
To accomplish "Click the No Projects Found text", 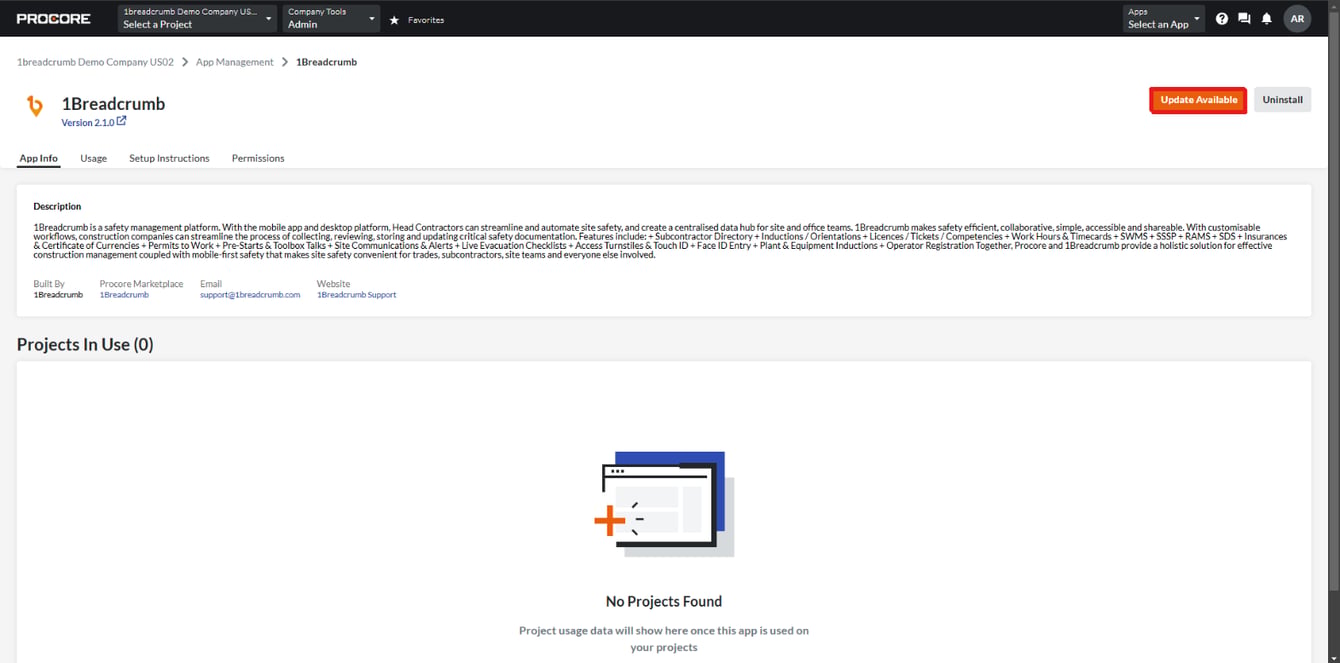I will 664,601.
